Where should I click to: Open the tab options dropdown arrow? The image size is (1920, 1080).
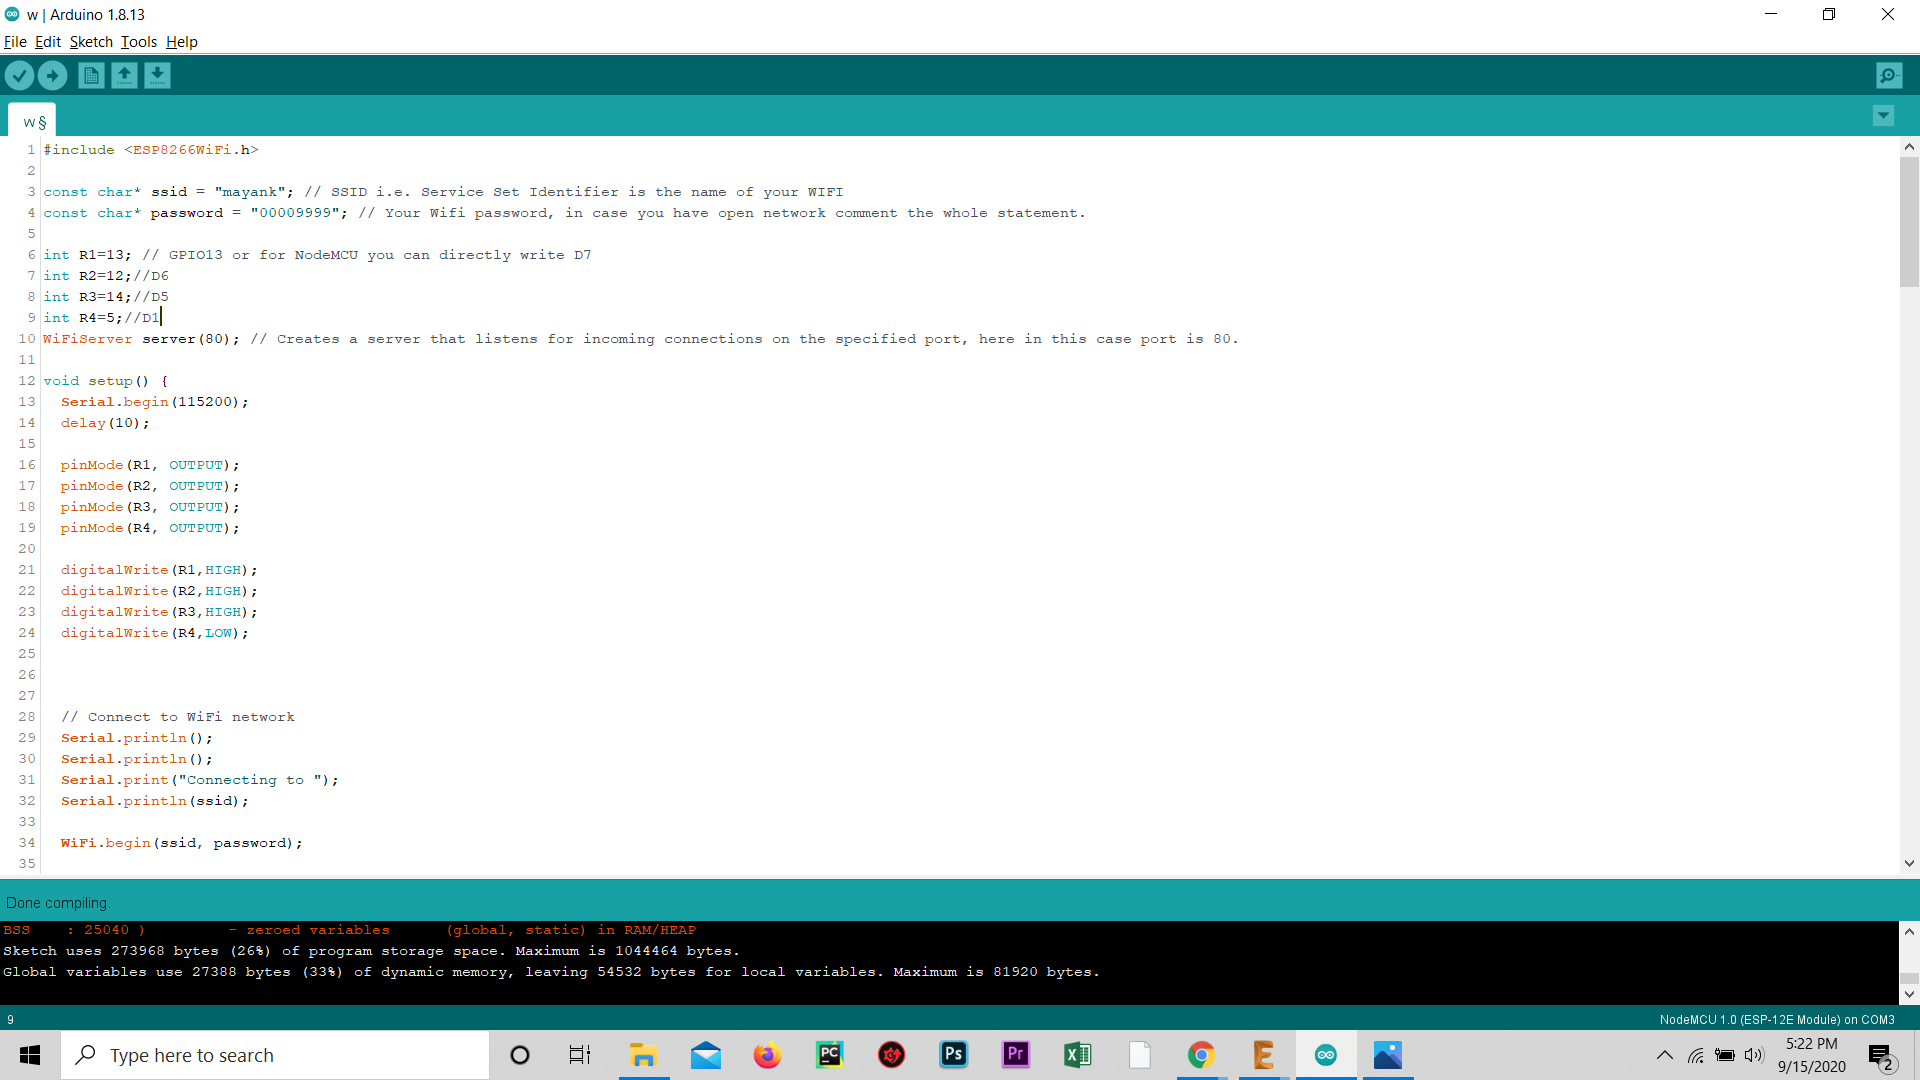pyautogui.click(x=1883, y=116)
